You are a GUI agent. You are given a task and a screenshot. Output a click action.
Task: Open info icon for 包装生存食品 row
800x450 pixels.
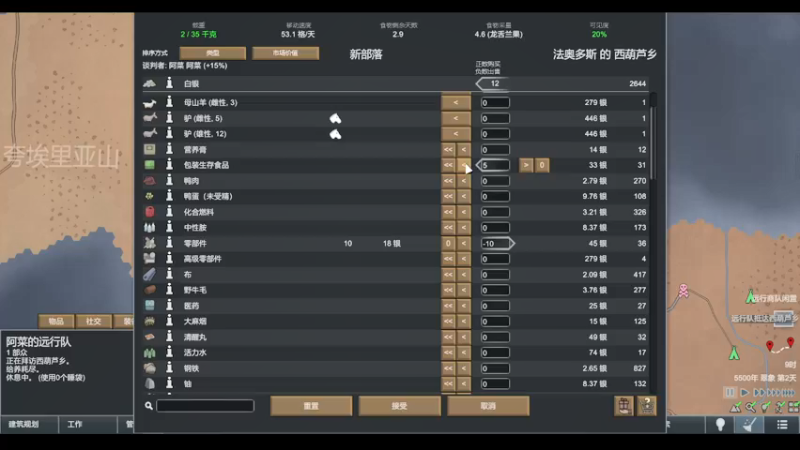click(x=169, y=165)
